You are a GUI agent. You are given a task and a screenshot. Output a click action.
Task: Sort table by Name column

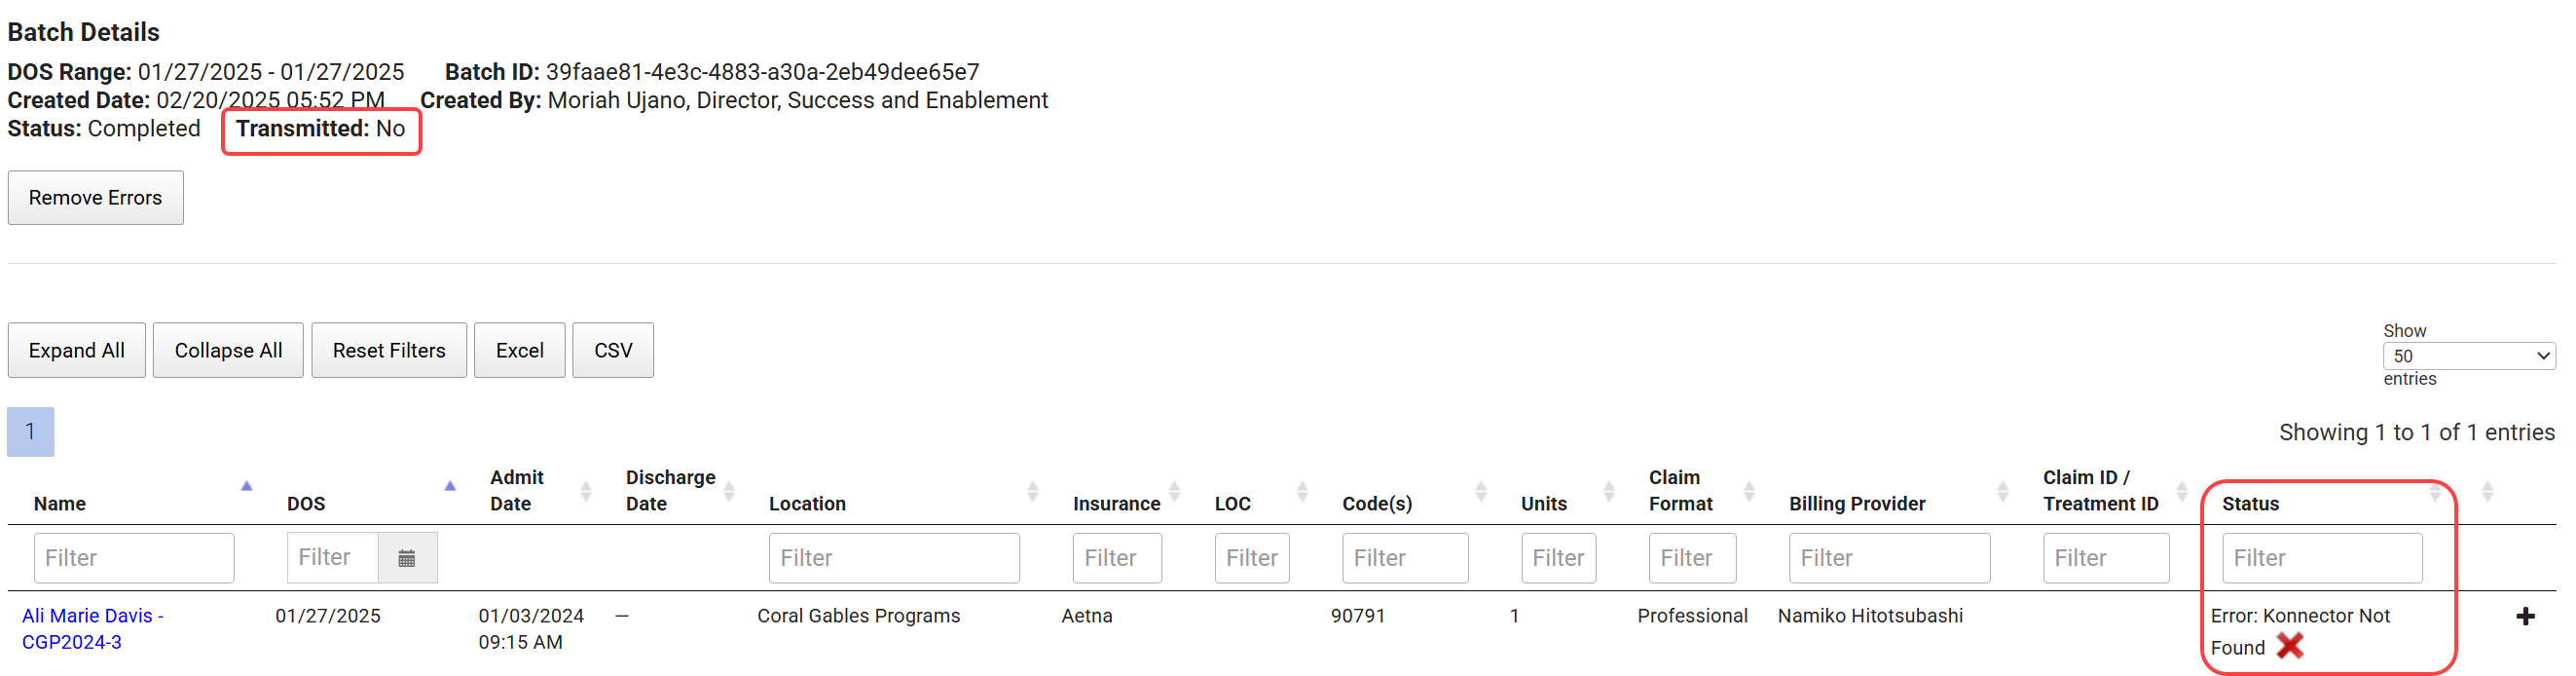tap(246, 487)
